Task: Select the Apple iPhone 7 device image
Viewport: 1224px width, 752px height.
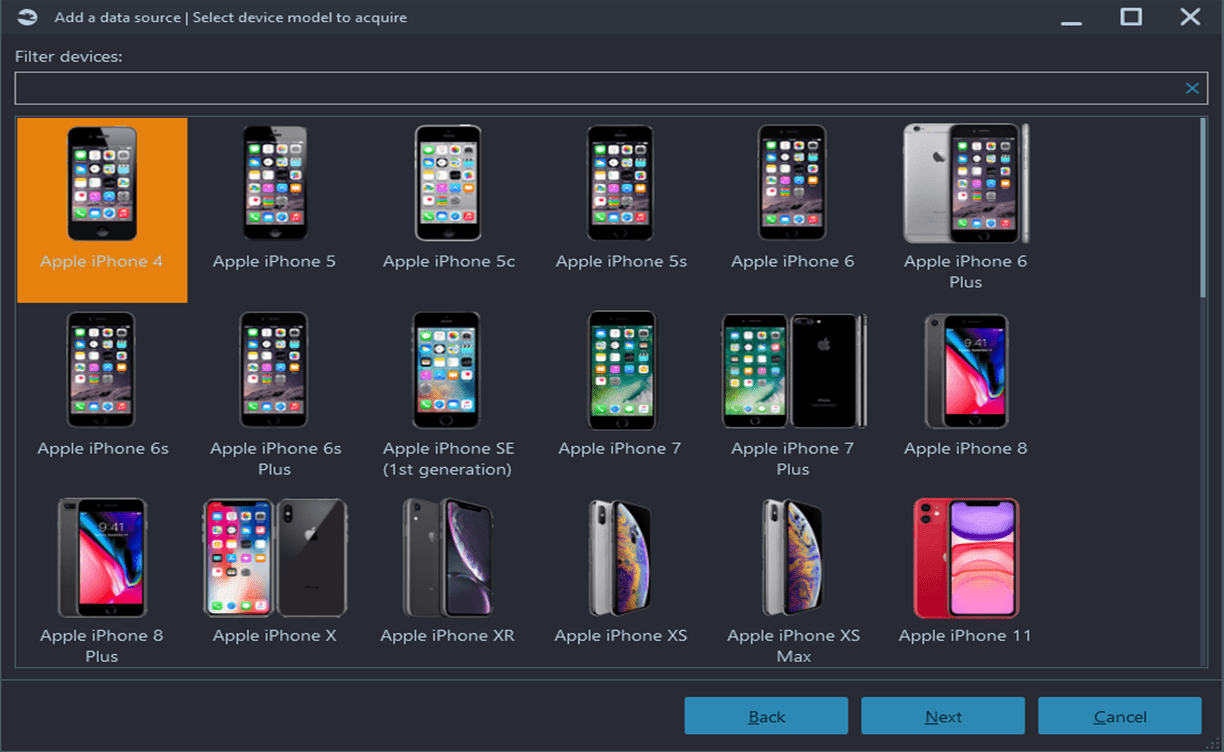Action: tap(622, 370)
